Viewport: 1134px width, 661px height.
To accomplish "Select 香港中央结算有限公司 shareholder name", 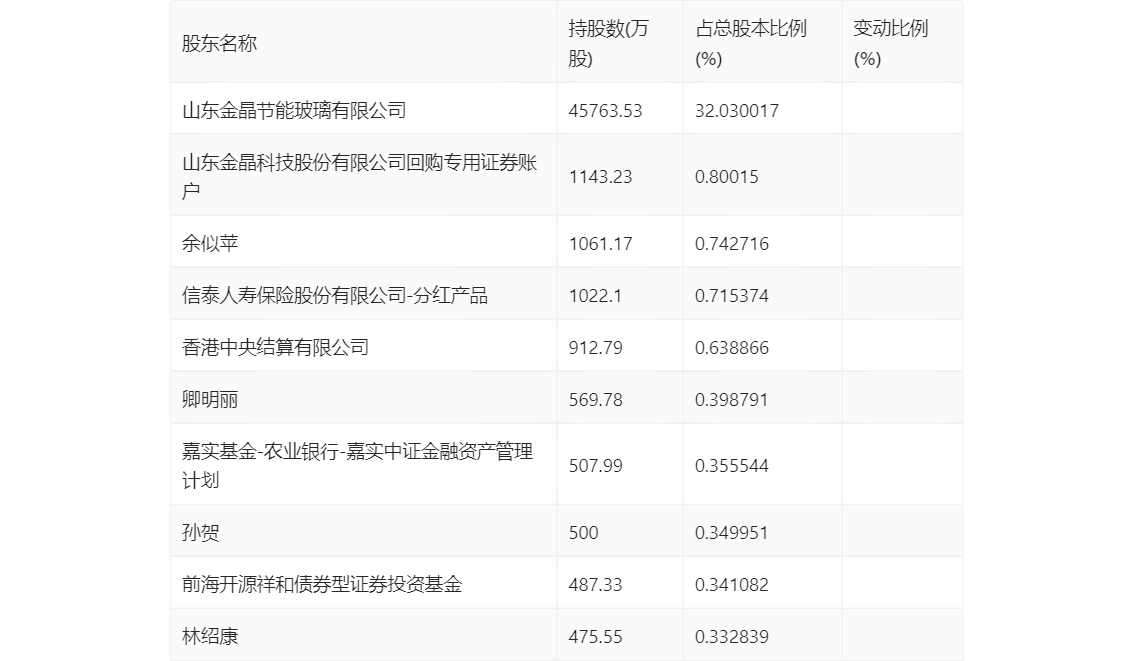I will coord(275,348).
